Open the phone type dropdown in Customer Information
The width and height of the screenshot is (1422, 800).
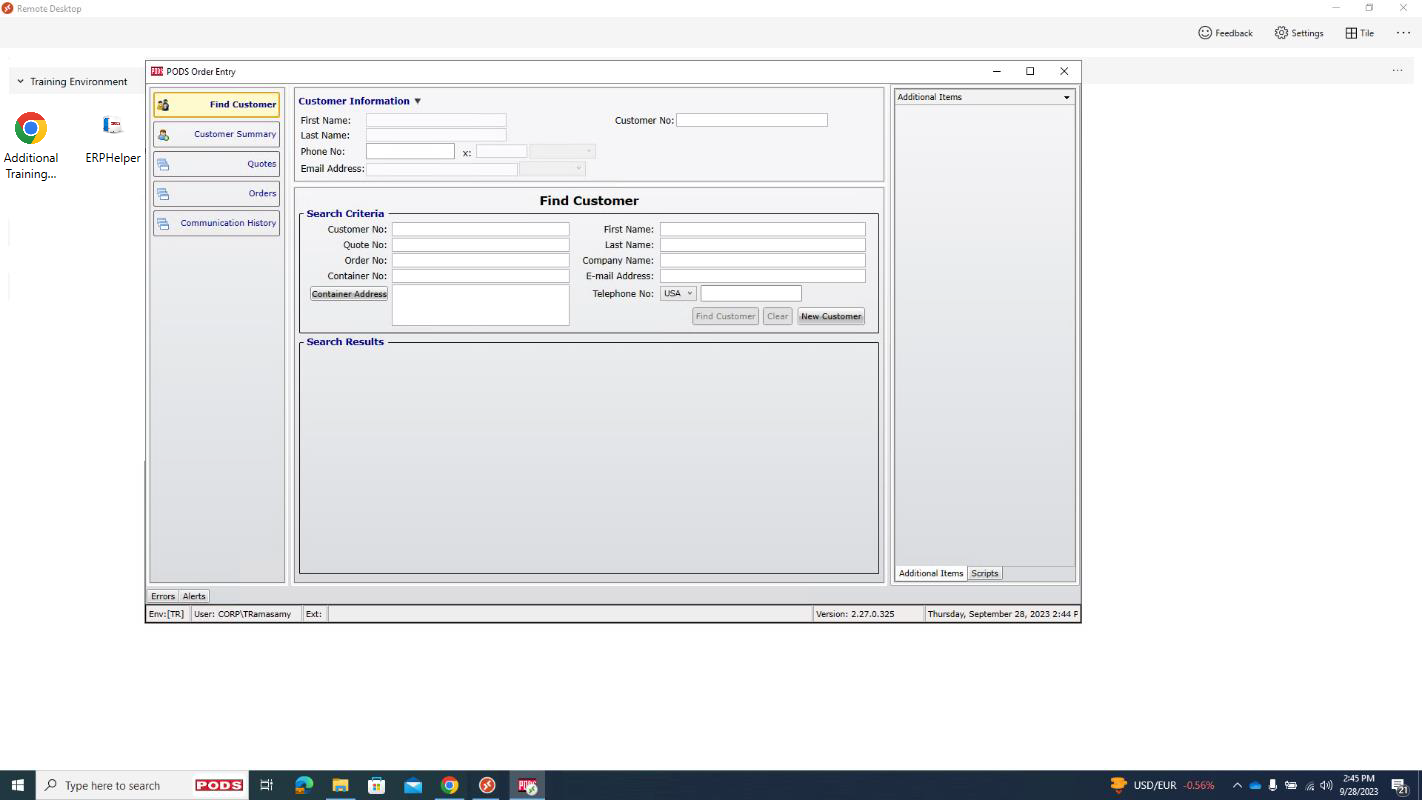[x=563, y=151]
